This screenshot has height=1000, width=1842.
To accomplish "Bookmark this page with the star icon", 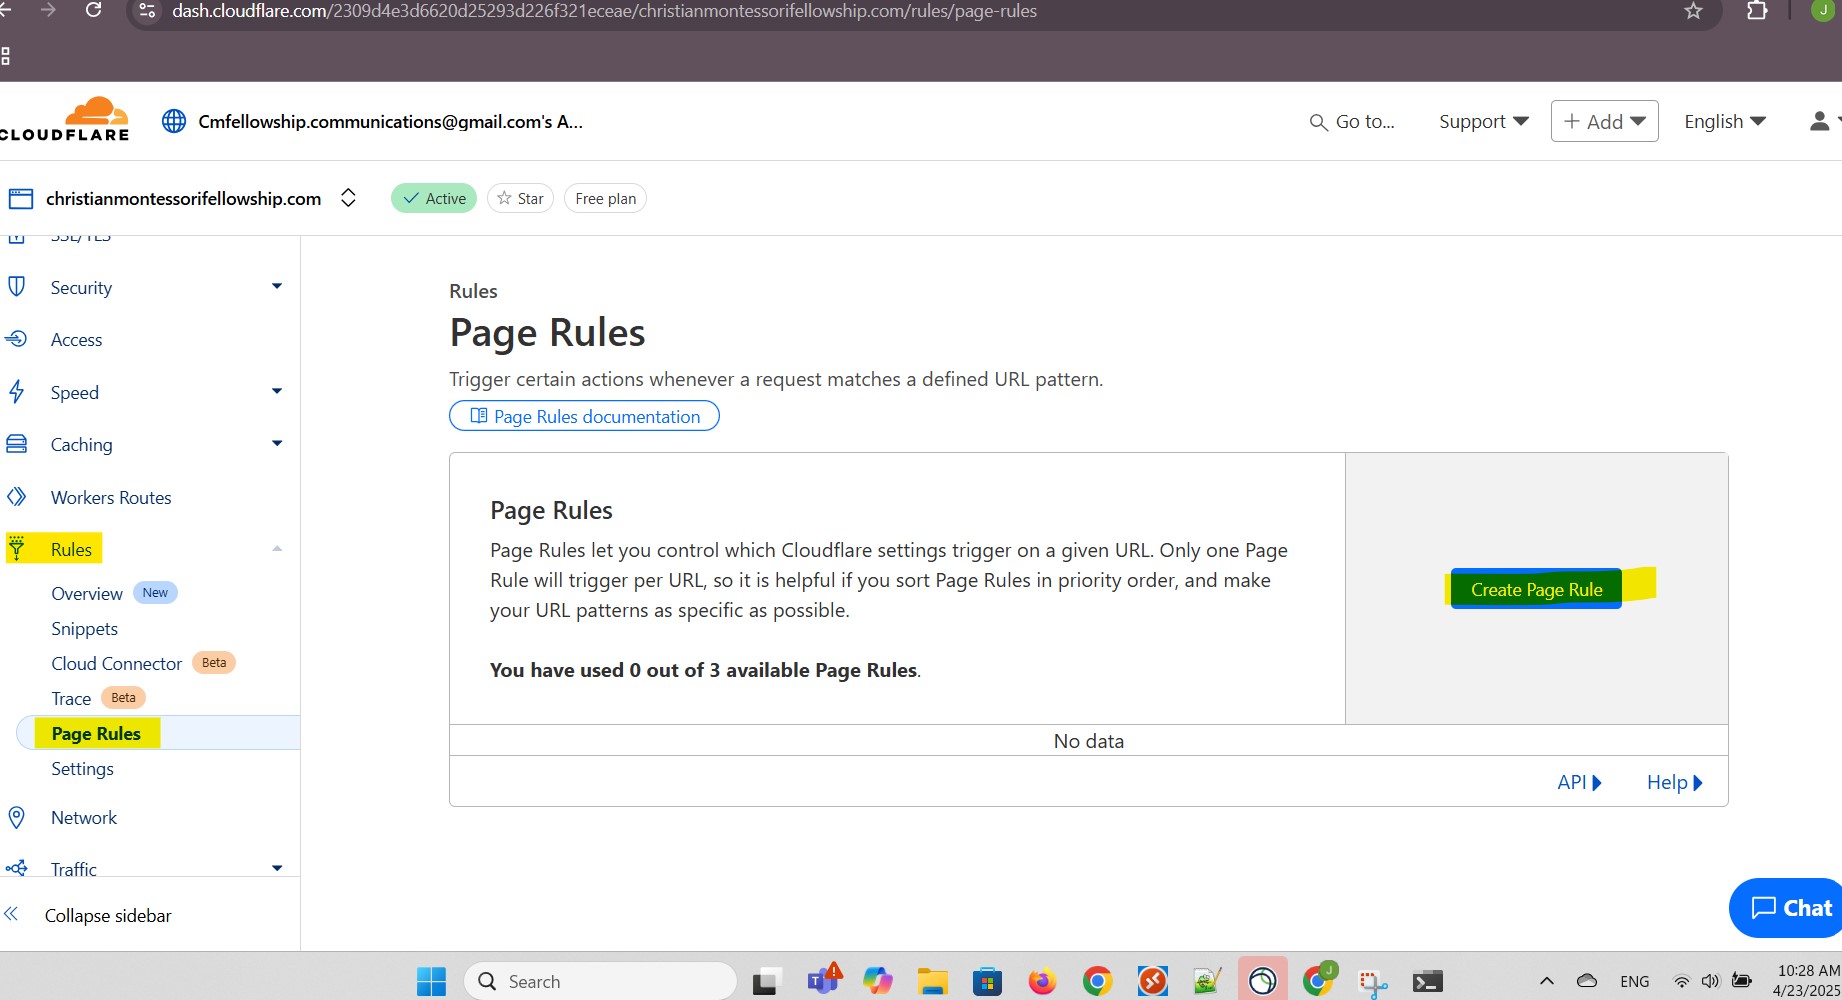I will coord(1693,11).
